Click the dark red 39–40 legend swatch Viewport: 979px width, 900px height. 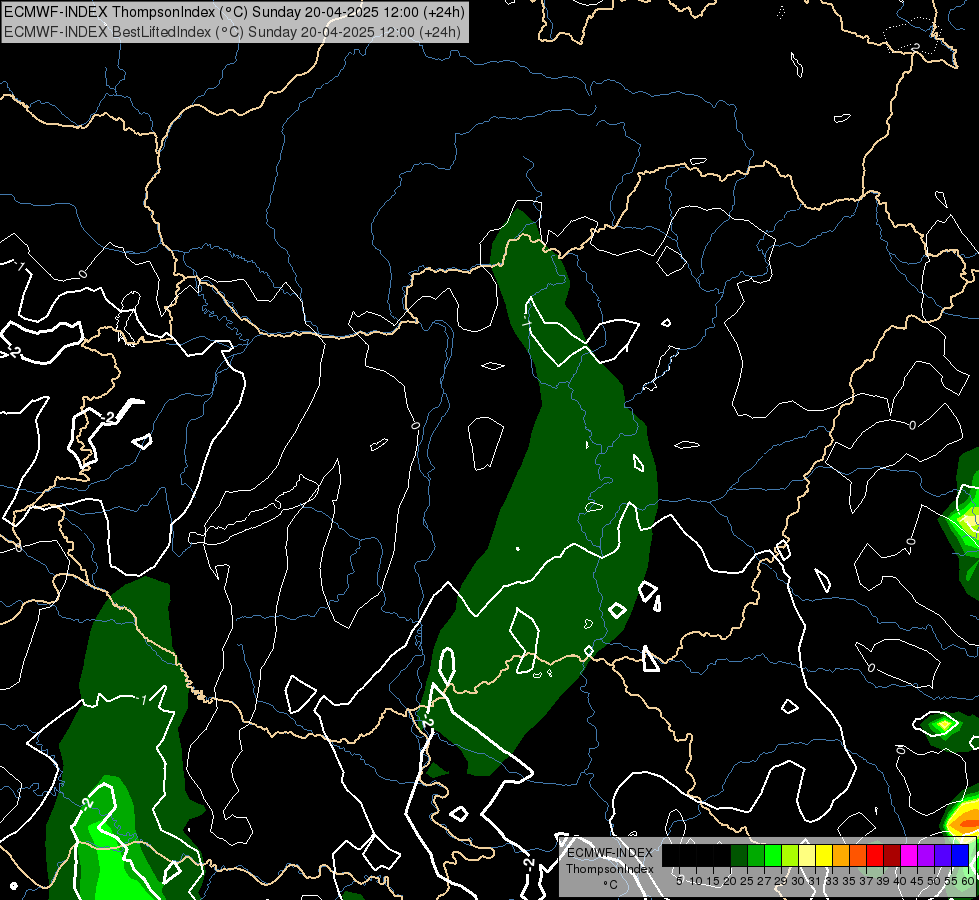pyautogui.click(x=892, y=855)
